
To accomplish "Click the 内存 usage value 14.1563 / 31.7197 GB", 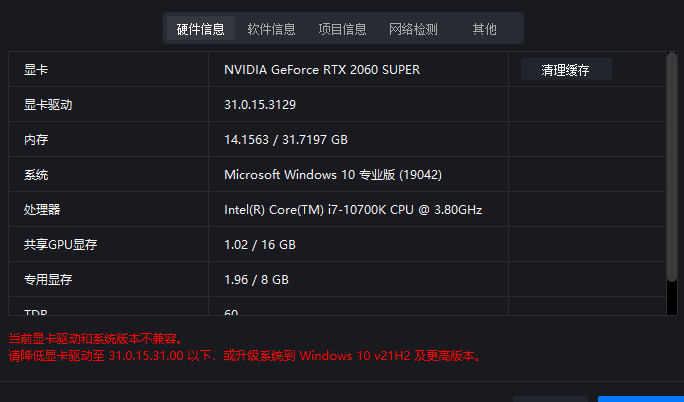I will tap(286, 140).
